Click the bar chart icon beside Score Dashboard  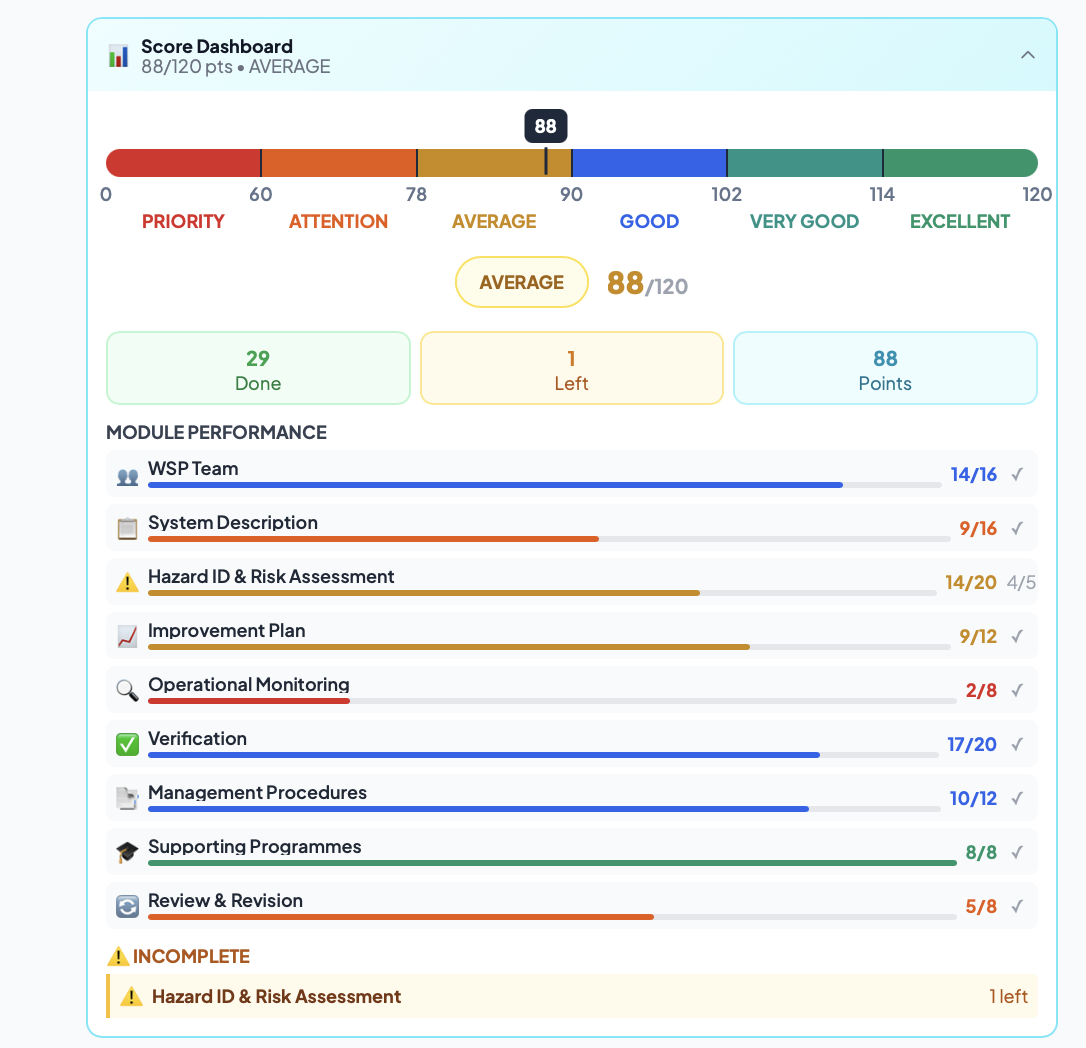tap(118, 56)
